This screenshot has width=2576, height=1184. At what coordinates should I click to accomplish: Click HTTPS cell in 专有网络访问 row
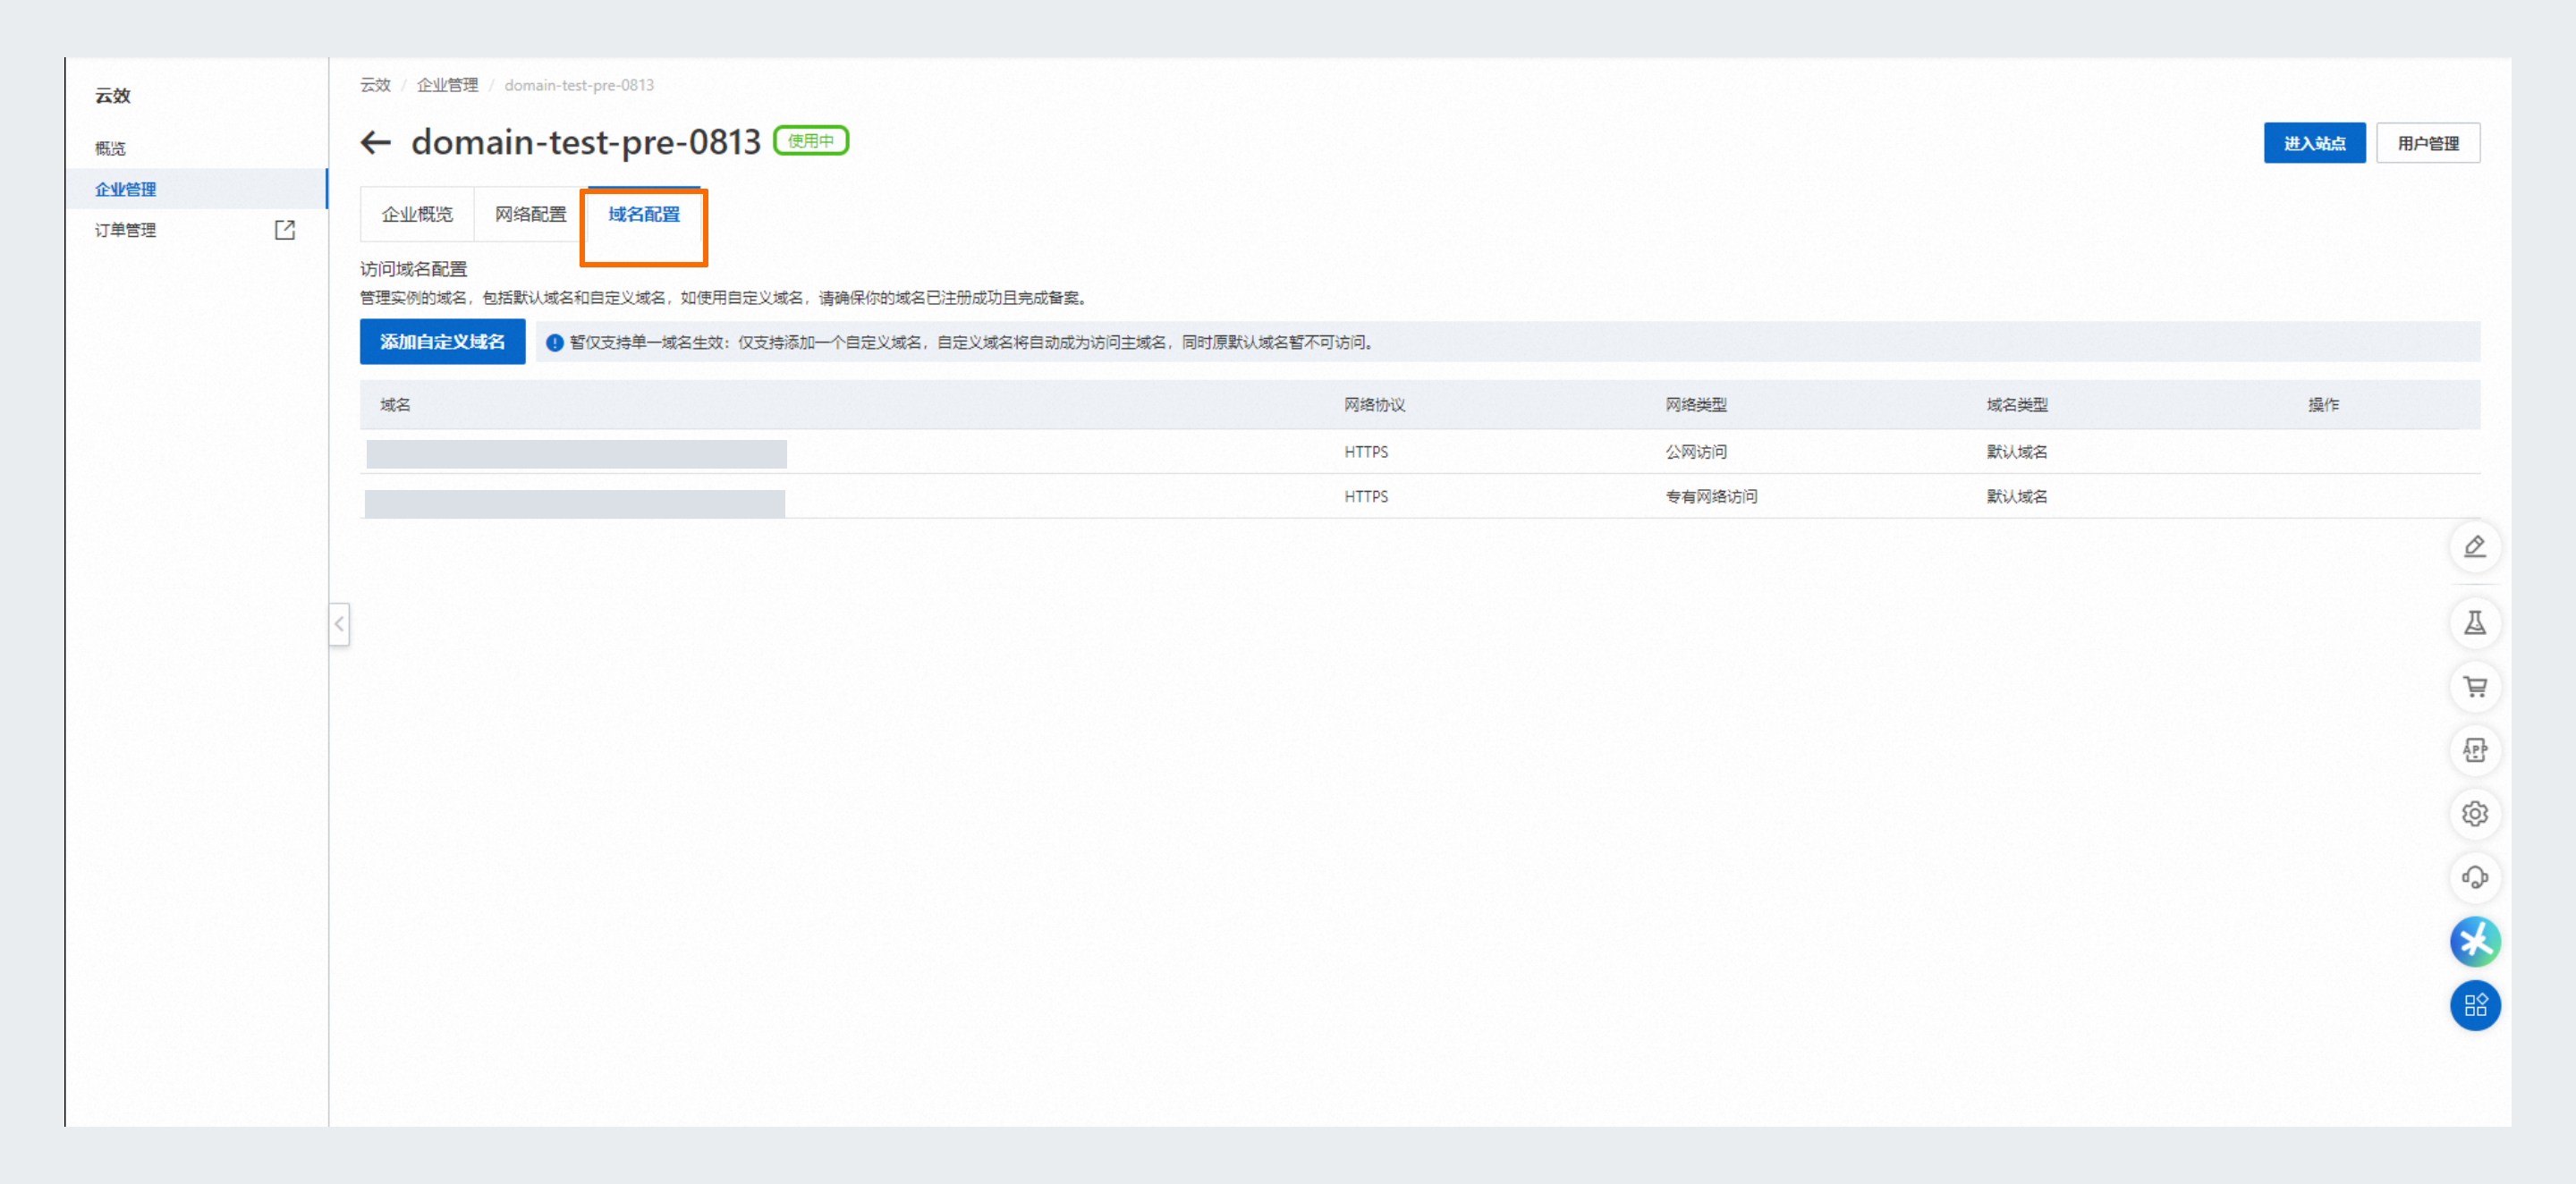[1366, 497]
